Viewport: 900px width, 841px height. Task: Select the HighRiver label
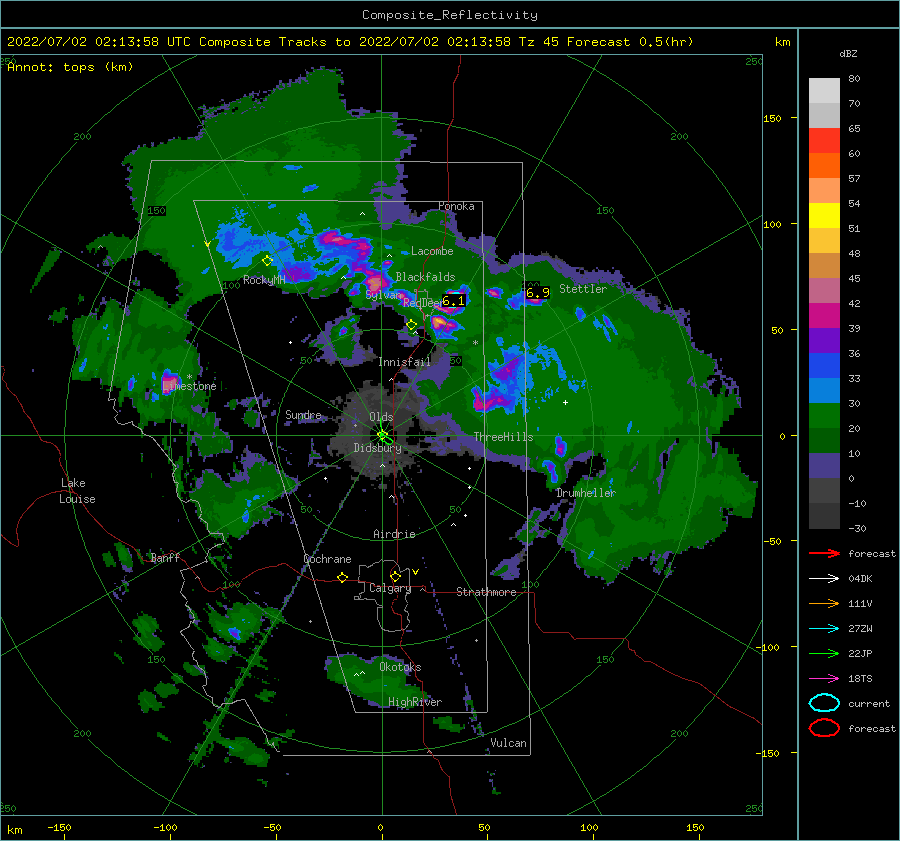415,702
